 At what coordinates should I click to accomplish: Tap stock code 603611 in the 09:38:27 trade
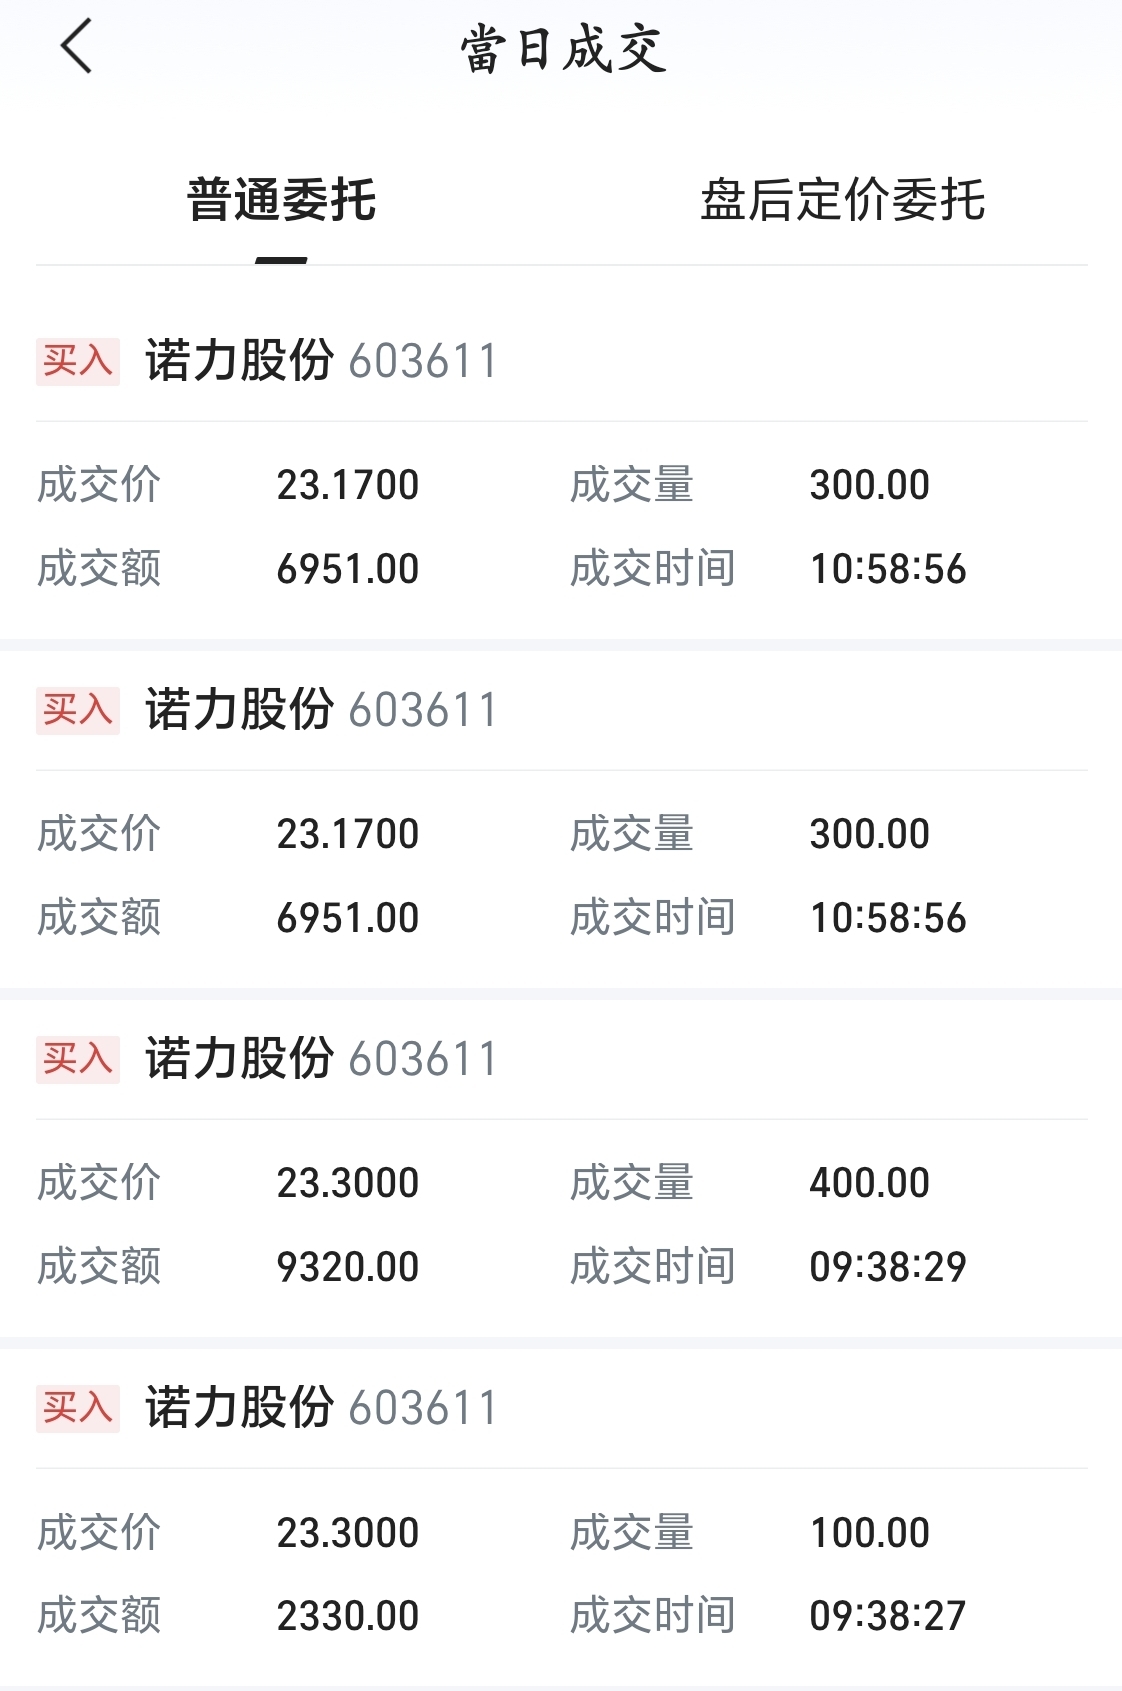(x=422, y=1408)
